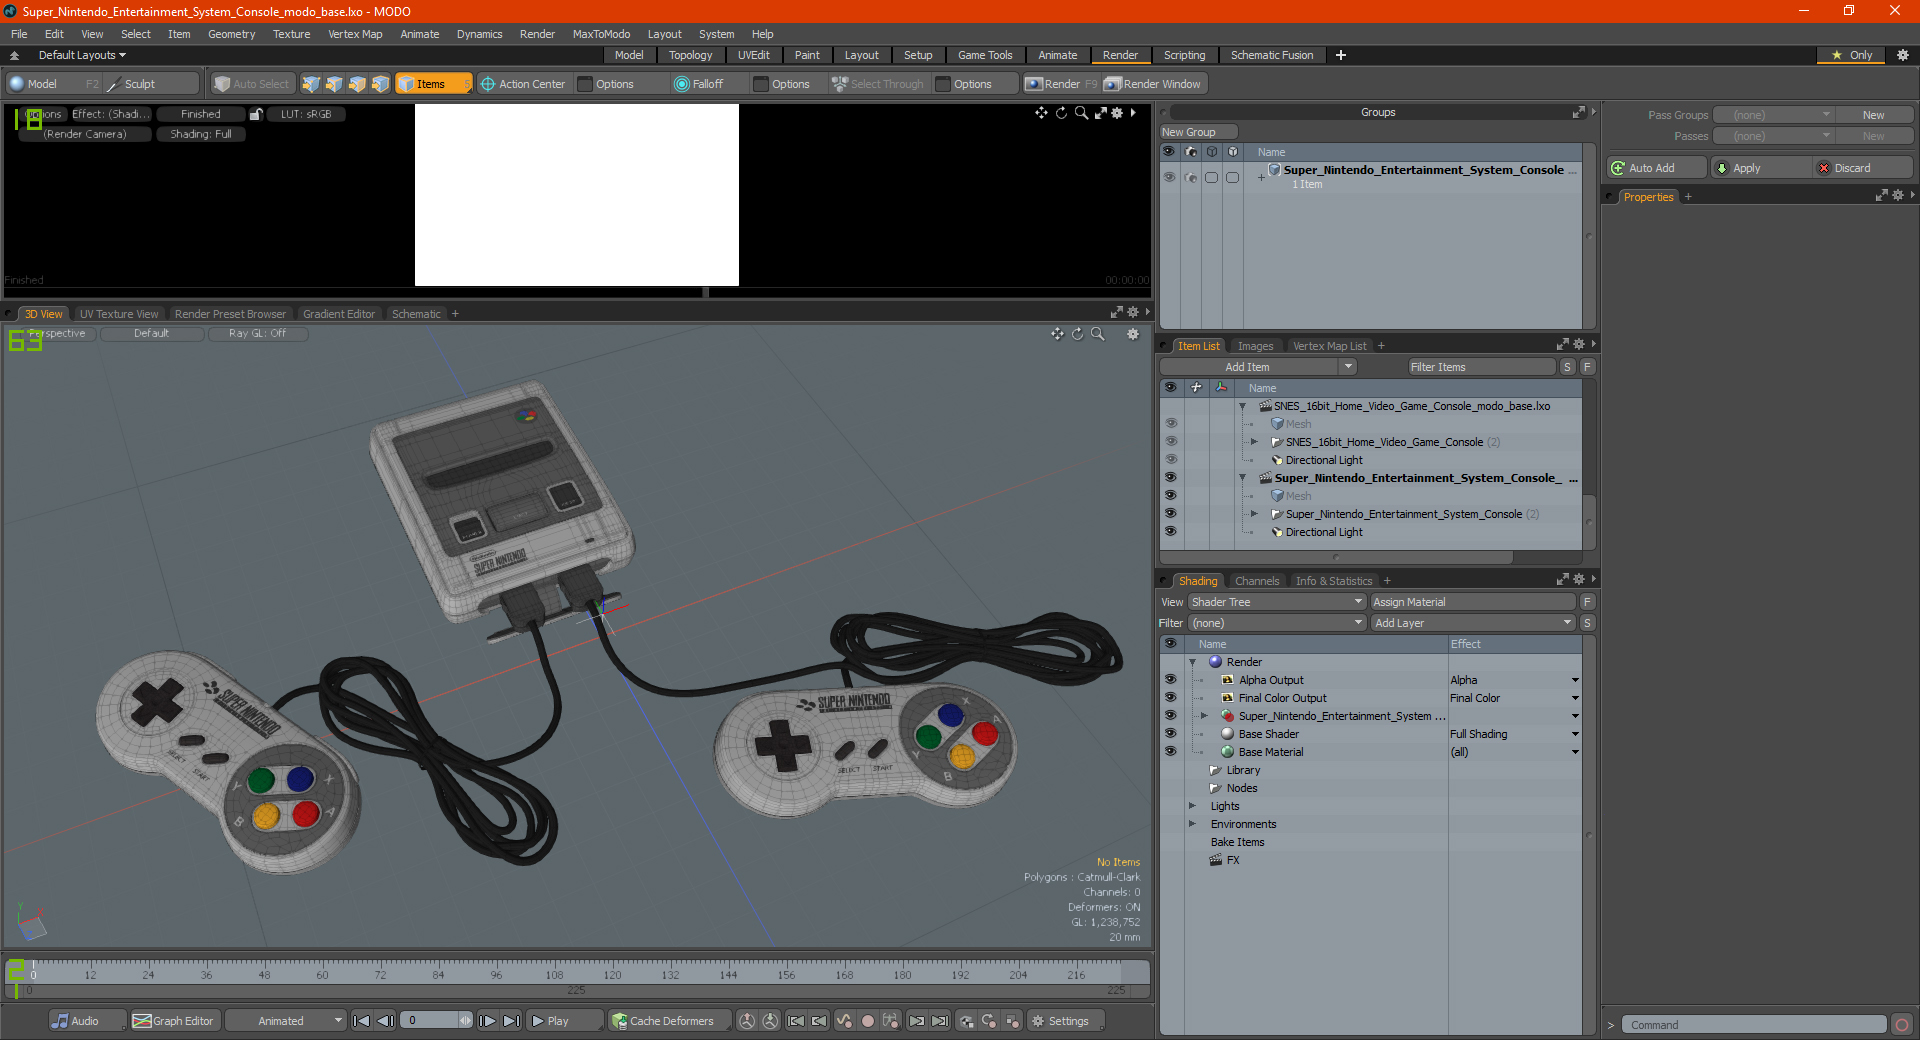Toggle Options checkbox after Falloff
Viewport: 1920px width, 1040px height.
click(x=761, y=84)
